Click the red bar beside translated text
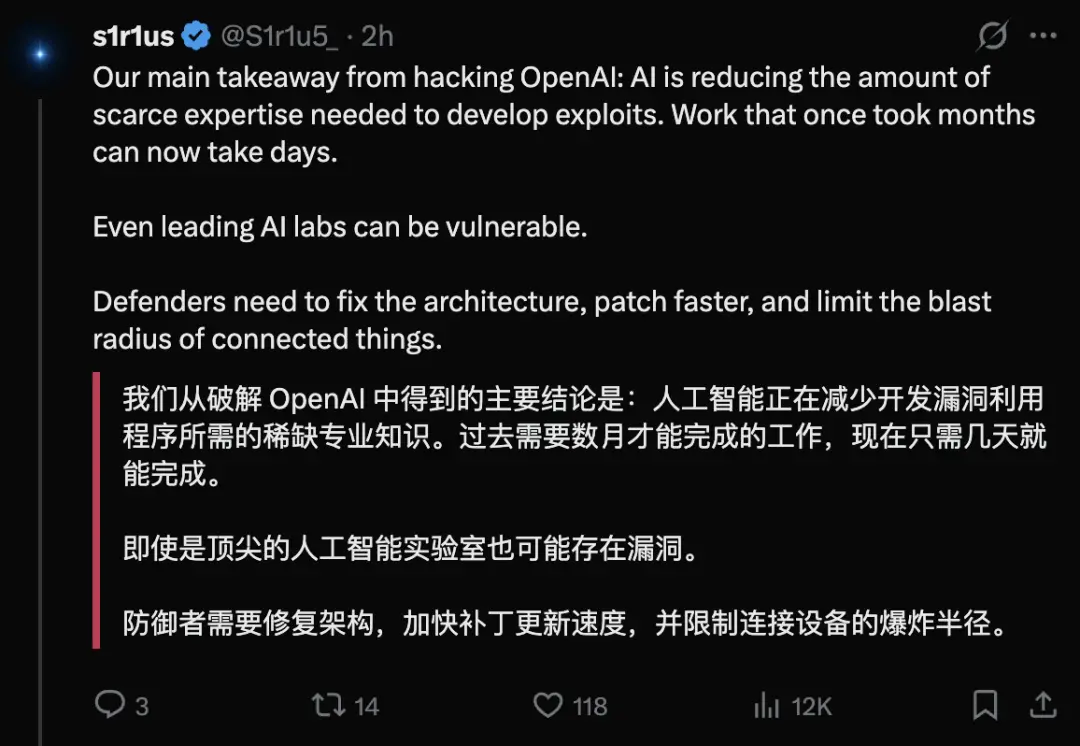This screenshot has width=1080, height=746. pos(96,510)
